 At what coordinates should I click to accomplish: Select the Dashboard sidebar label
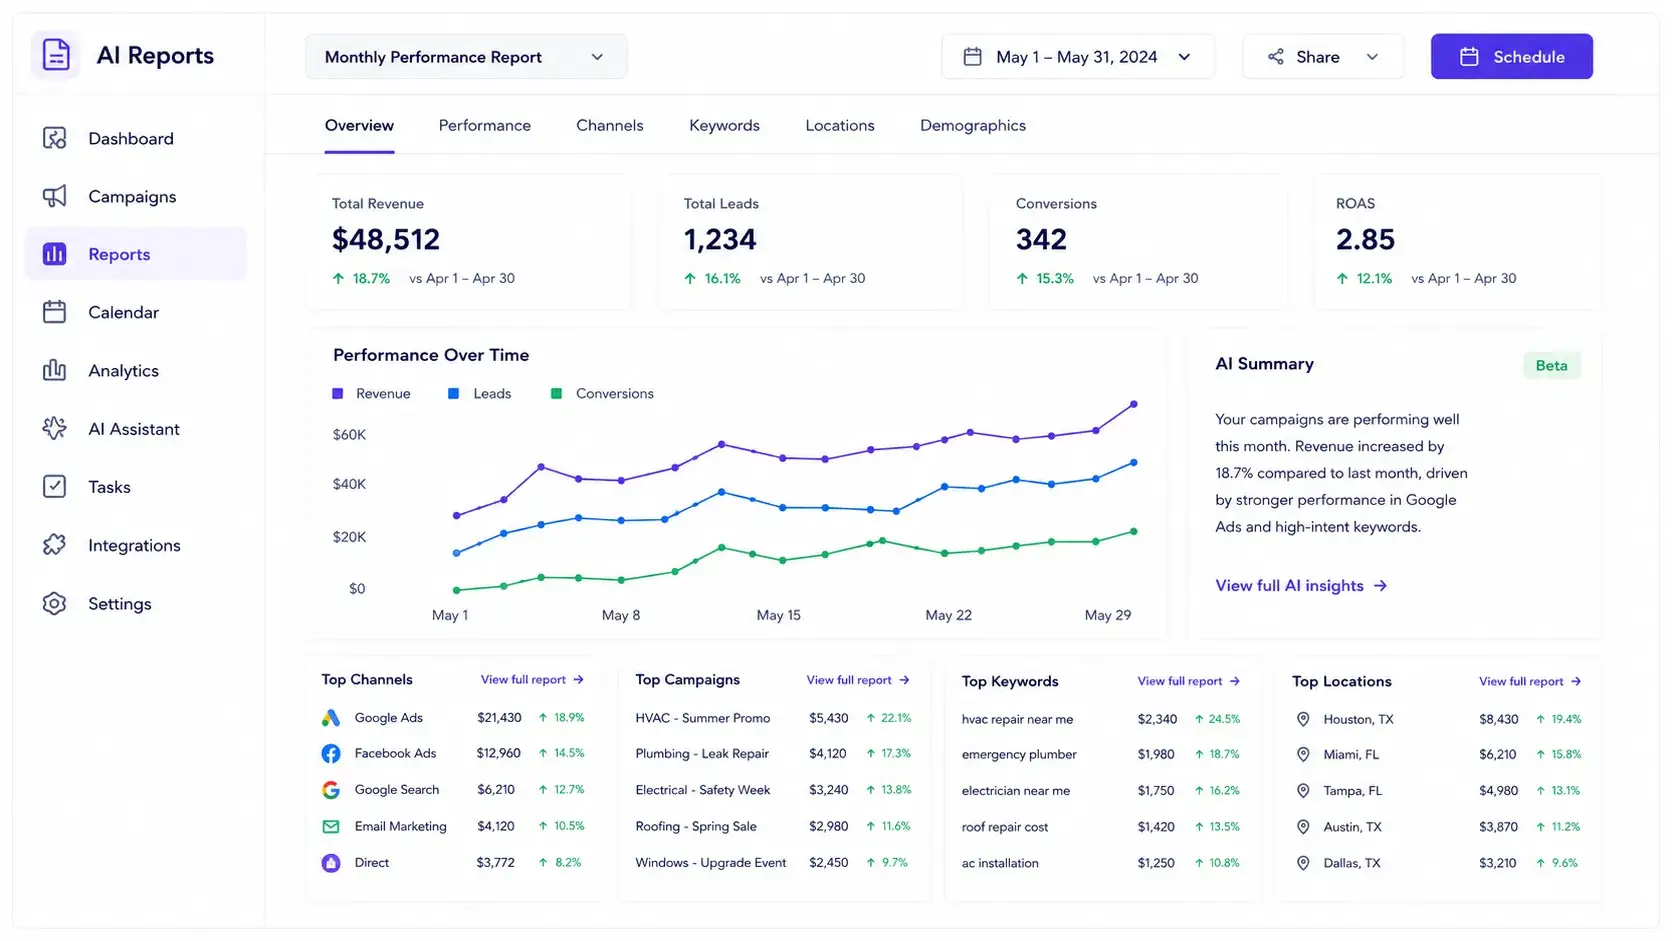(x=131, y=139)
